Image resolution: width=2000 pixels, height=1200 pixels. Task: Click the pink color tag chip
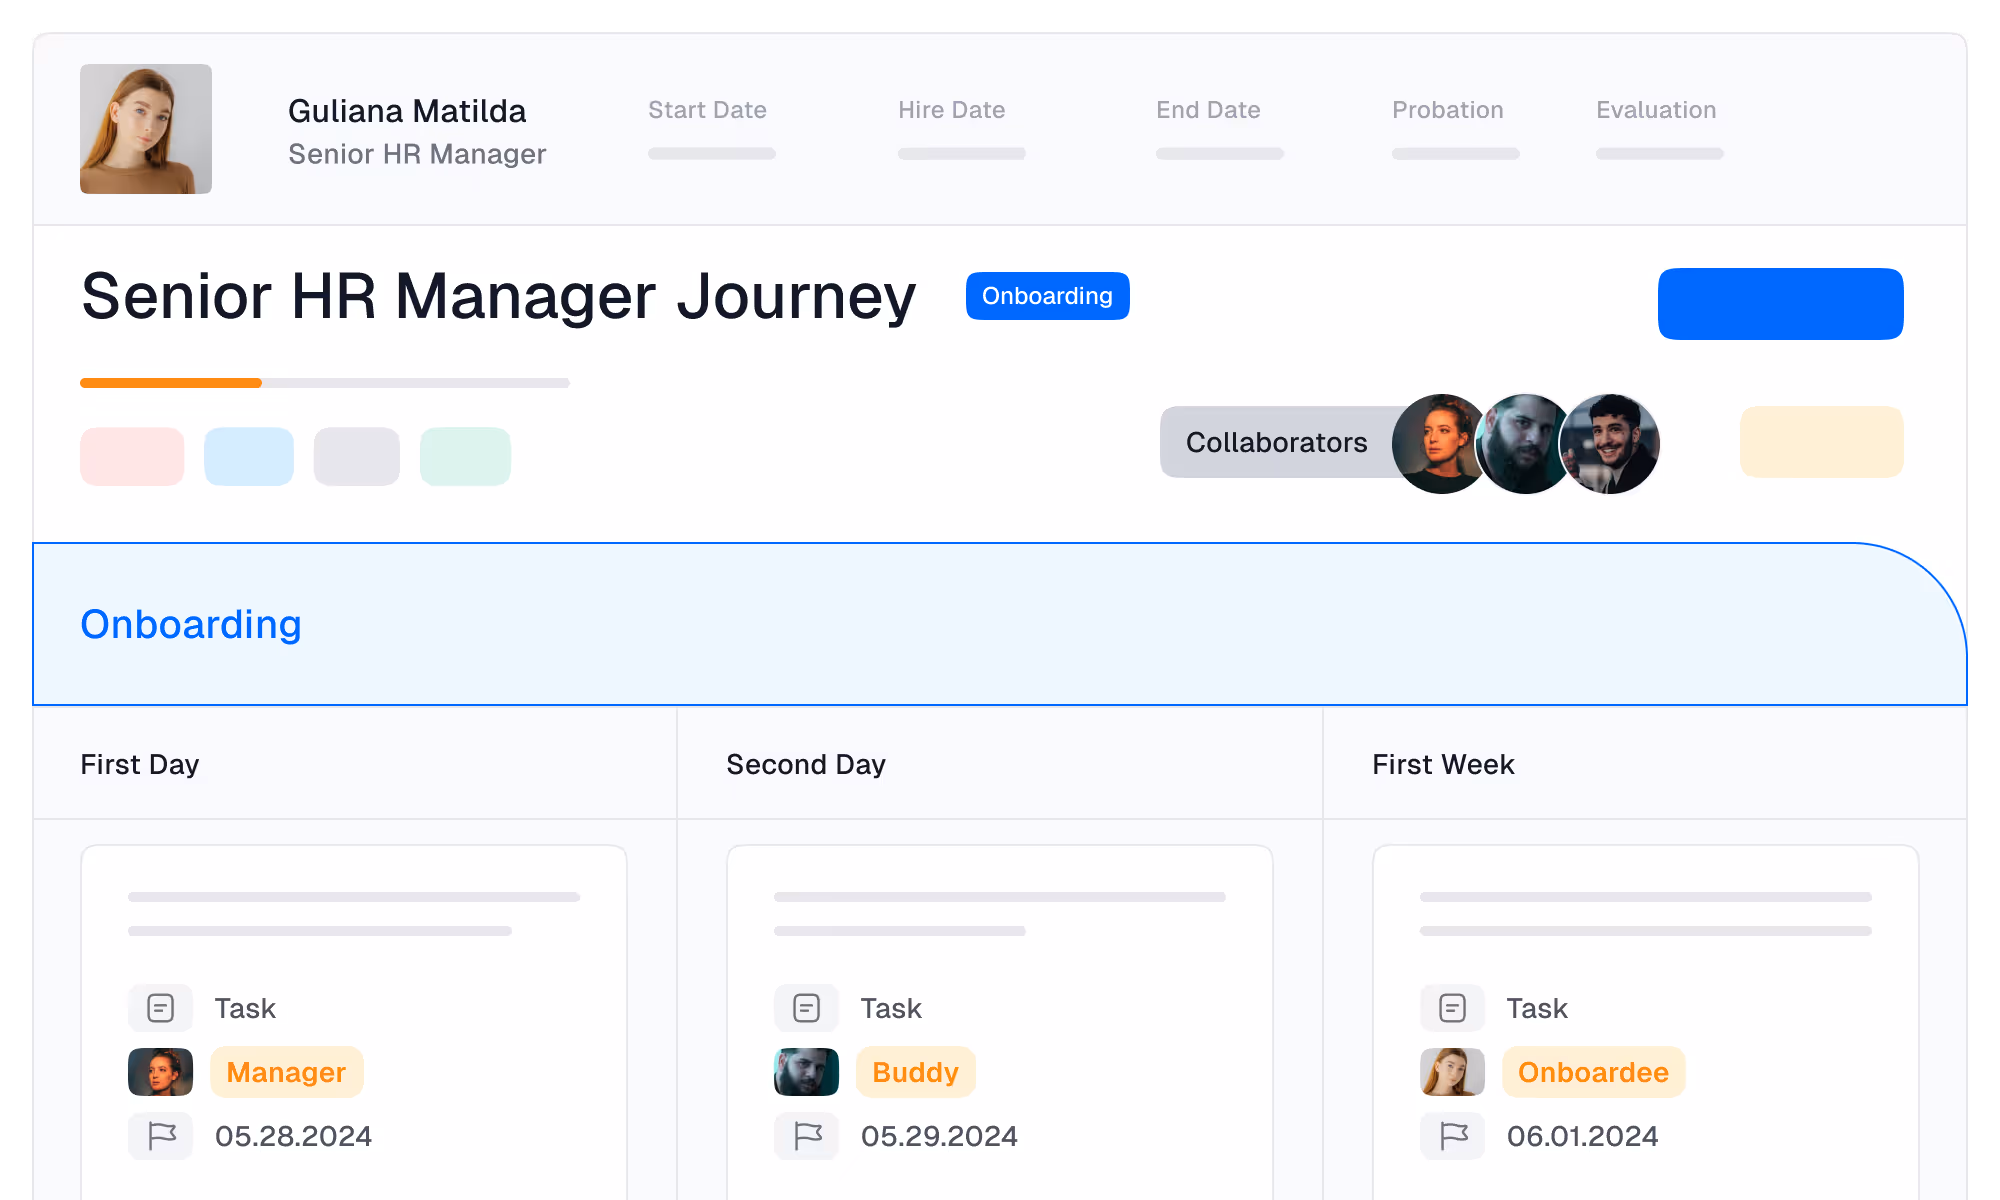[x=132, y=457]
